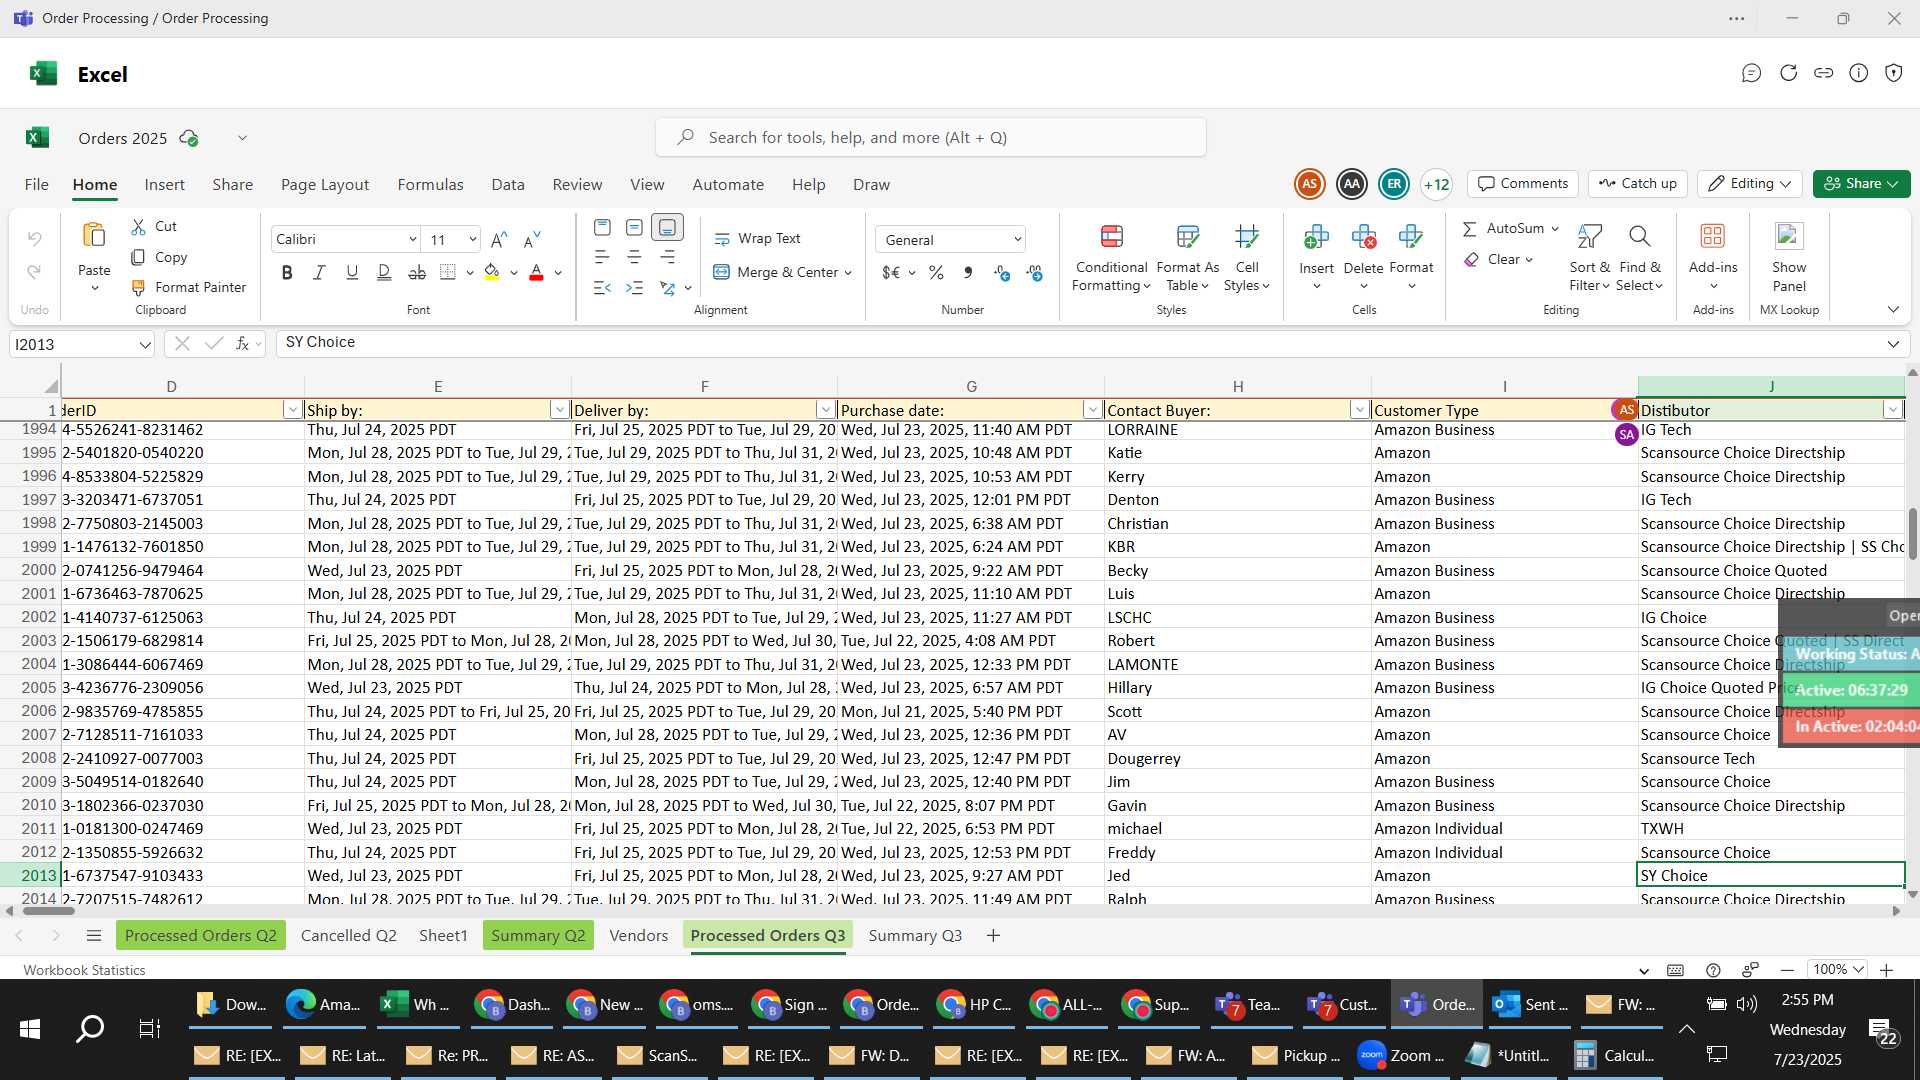Click the Copy icon
The height and width of the screenshot is (1080, 1920).
[x=139, y=257]
